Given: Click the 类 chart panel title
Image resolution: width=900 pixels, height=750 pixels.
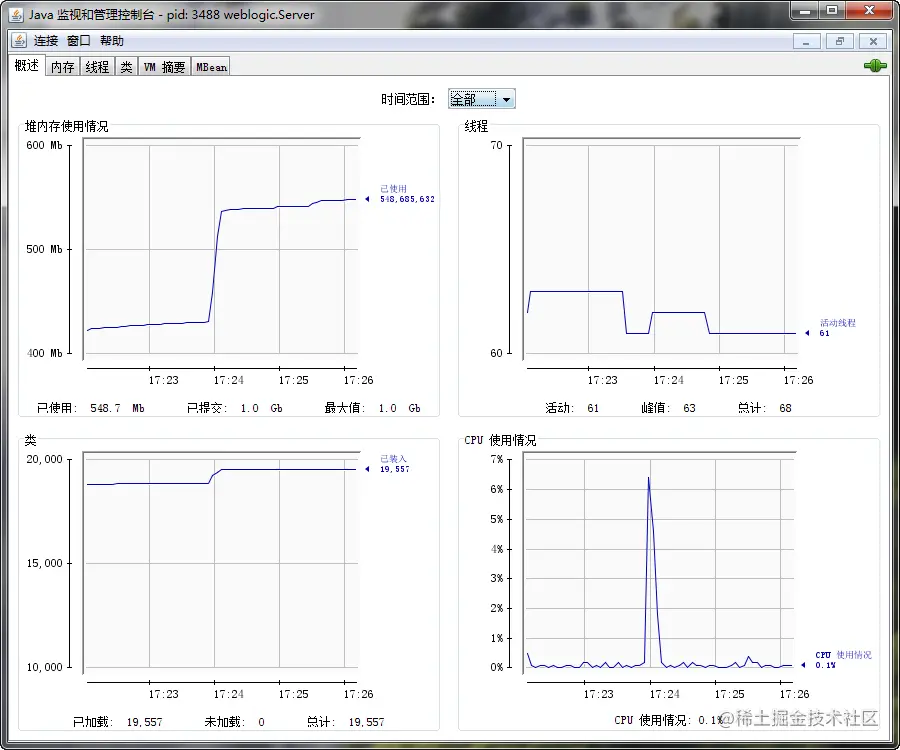Looking at the screenshot, I should pyautogui.click(x=30, y=440).
